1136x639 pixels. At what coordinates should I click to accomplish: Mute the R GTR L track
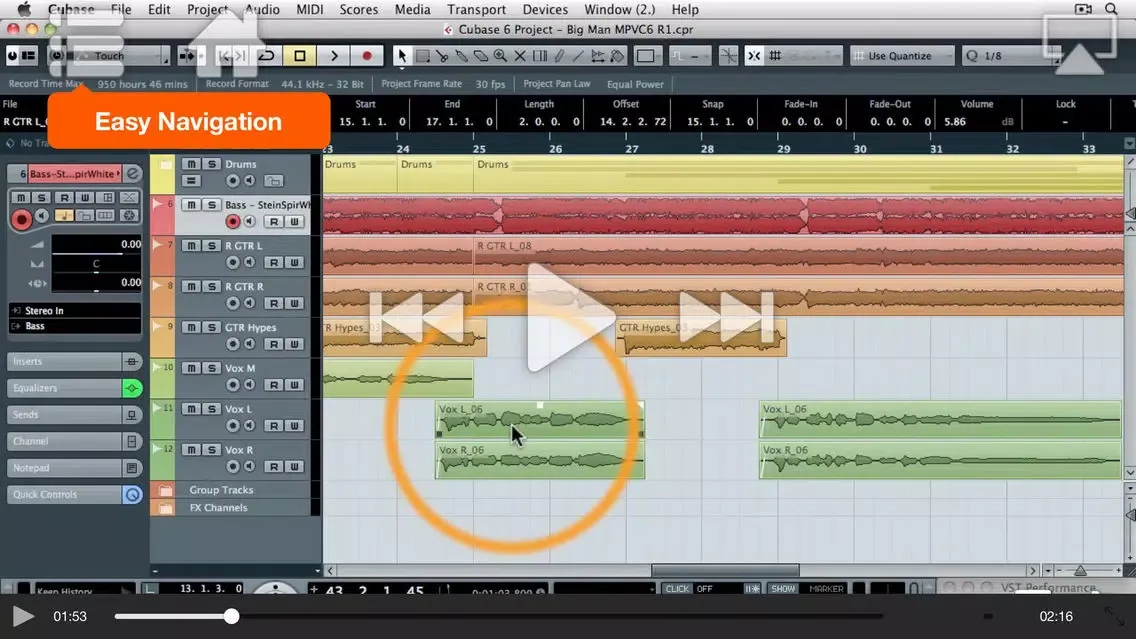(x=191, y=246)
